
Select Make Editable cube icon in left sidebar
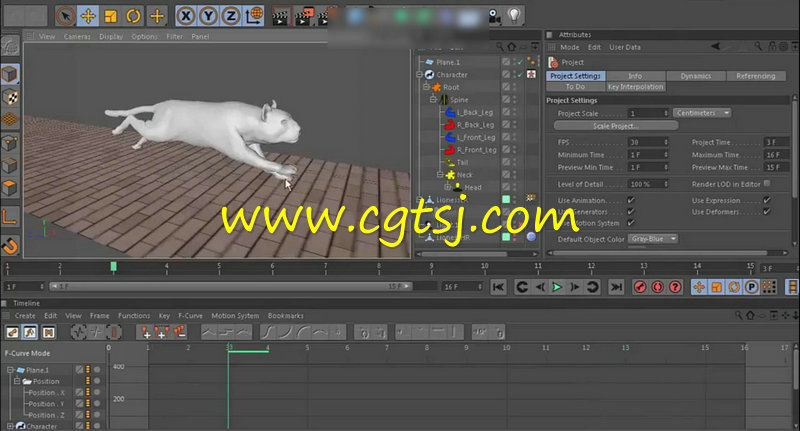[x=10, y=74]
